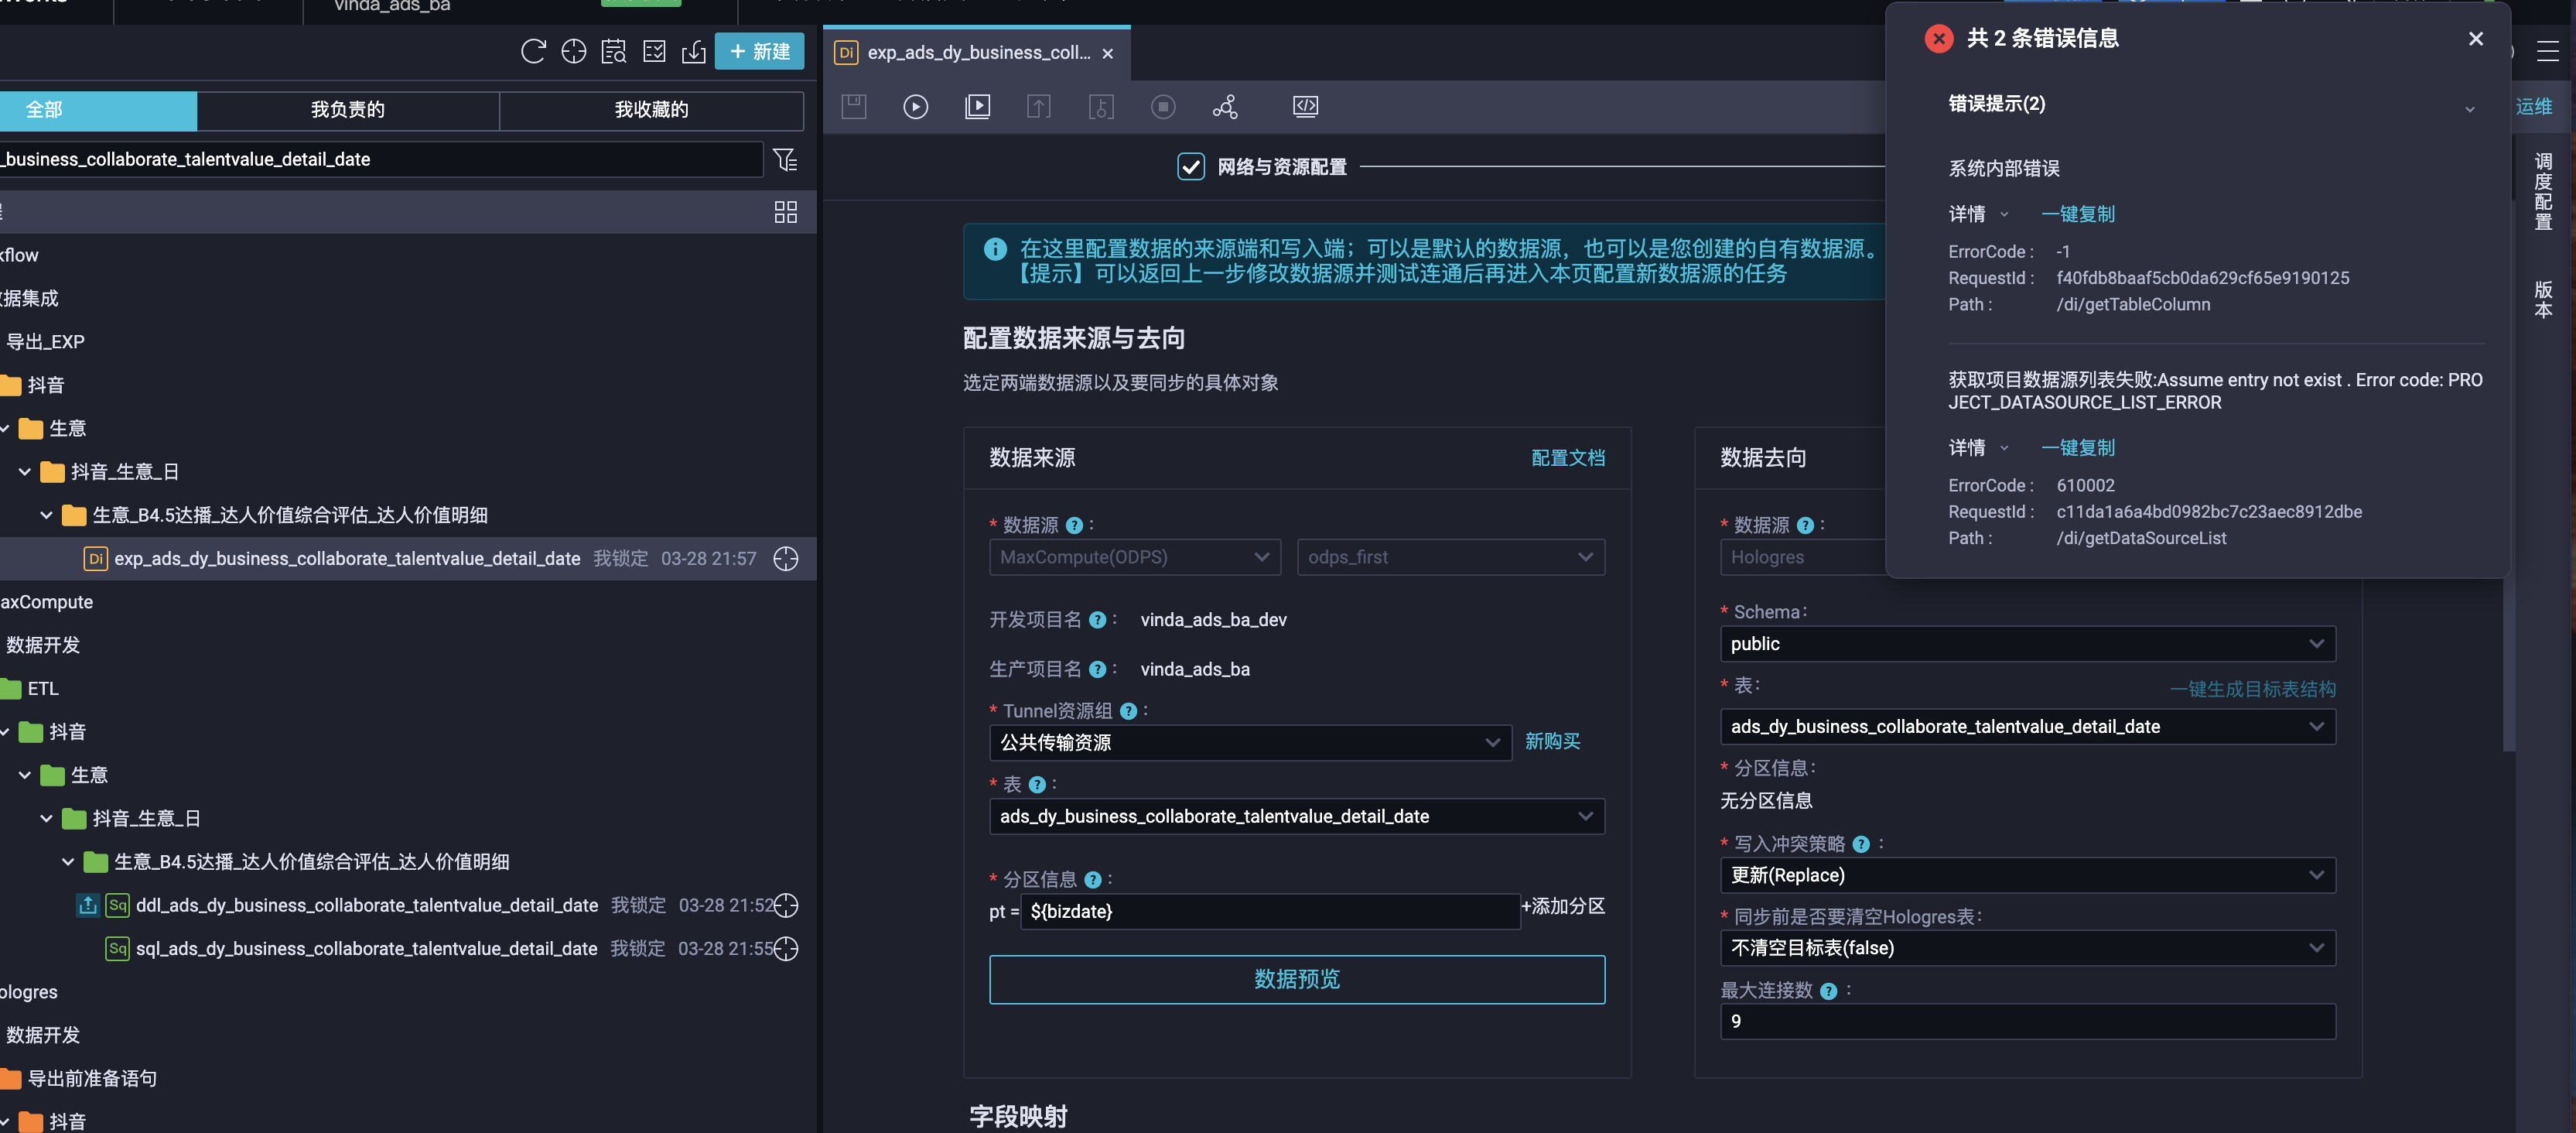Click the 最大连接数 input with value 9
Image resolution: width=2576 pixels, height=1133 pixels.
tap(2028, 1022)
